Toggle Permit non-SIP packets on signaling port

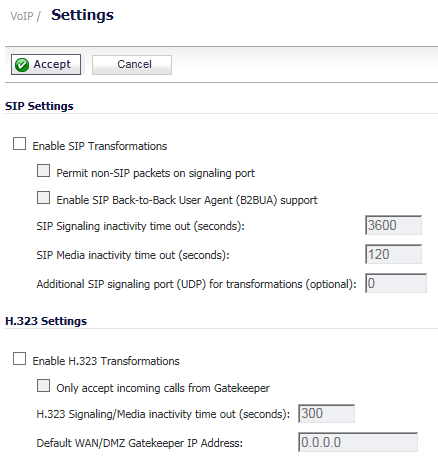43,171
